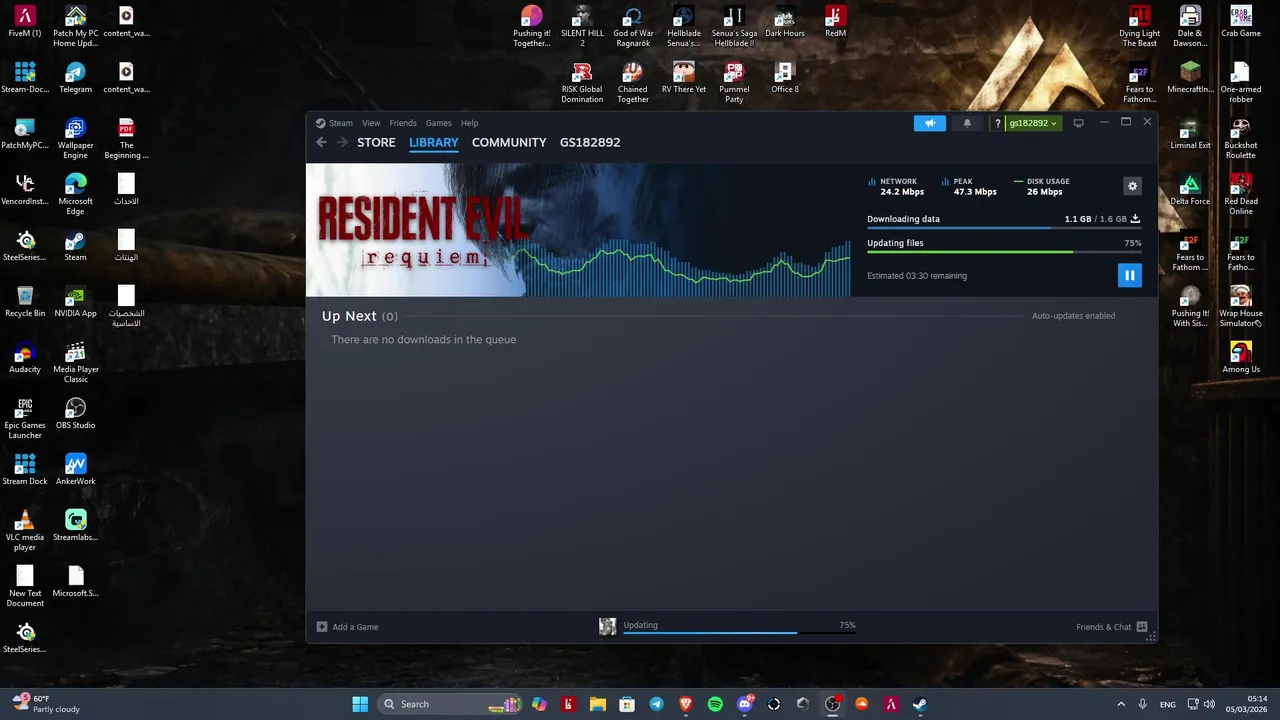Open Minecraft launcher desktop shortcut

tap(1190, 77)
